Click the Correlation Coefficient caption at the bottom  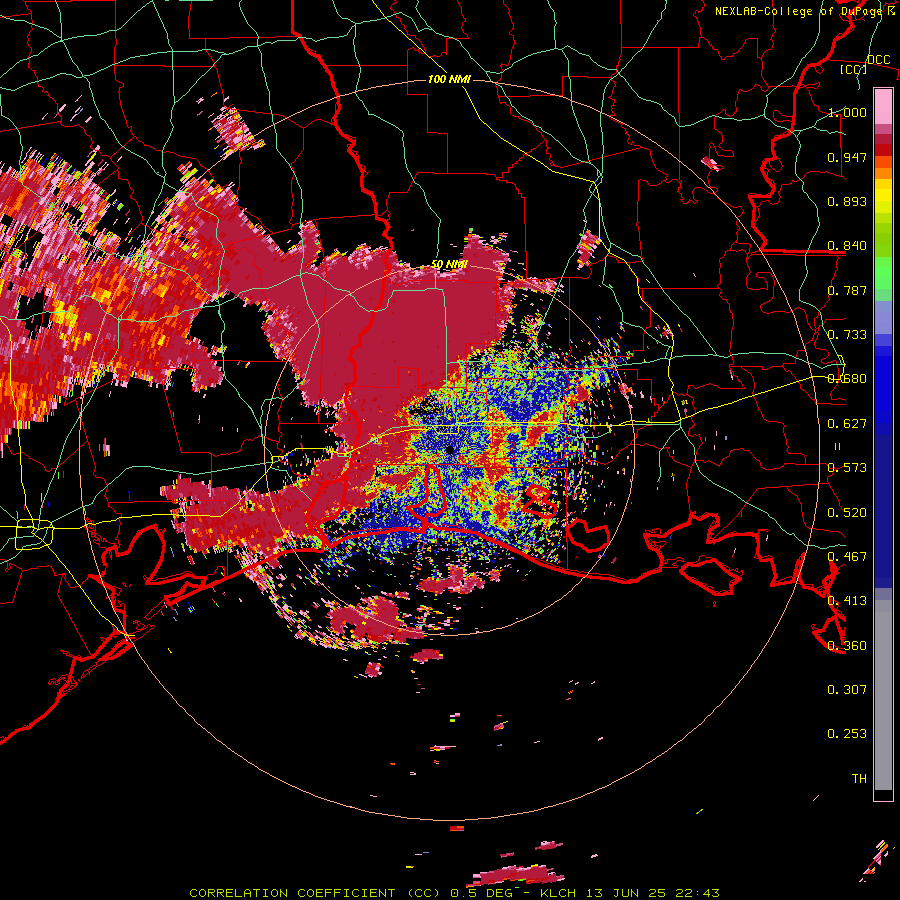click(x=454, y=893)
